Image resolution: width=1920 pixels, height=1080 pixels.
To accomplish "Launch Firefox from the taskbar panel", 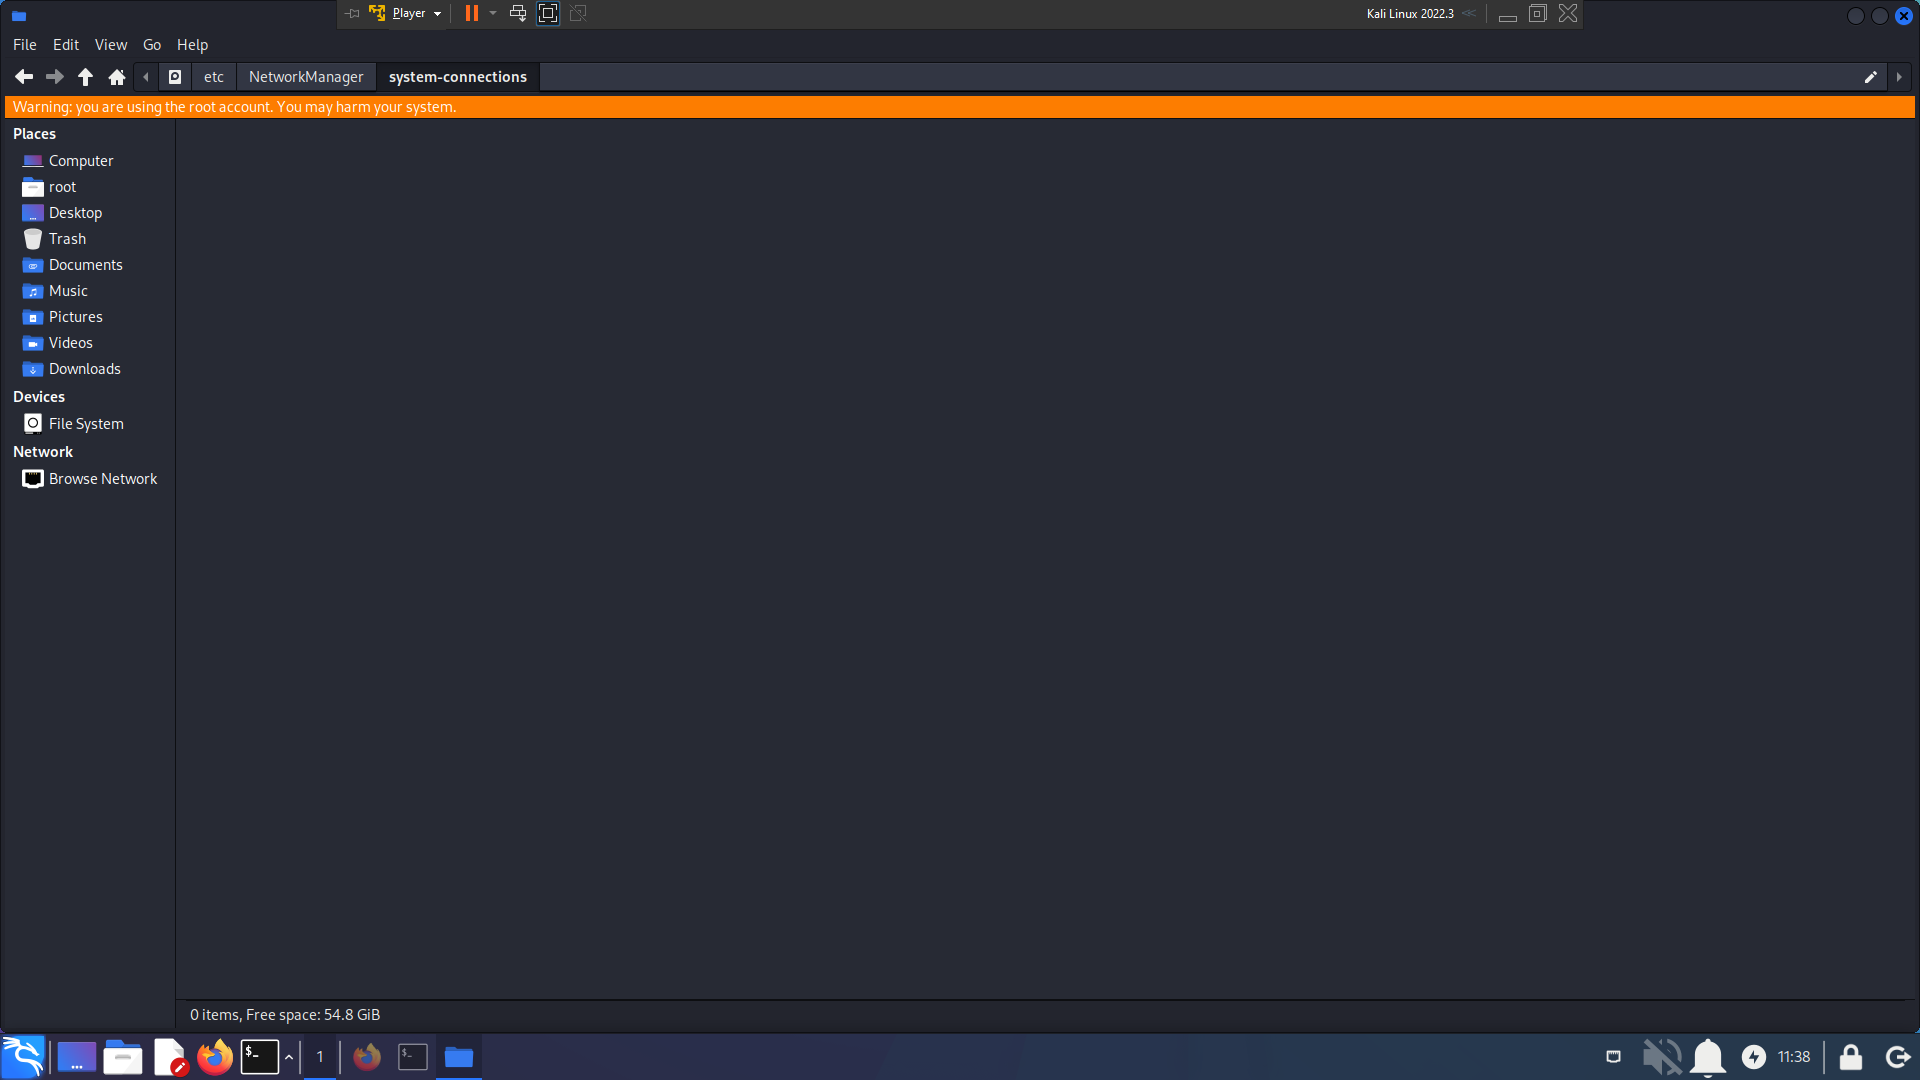I will [x=214, y=1057].
